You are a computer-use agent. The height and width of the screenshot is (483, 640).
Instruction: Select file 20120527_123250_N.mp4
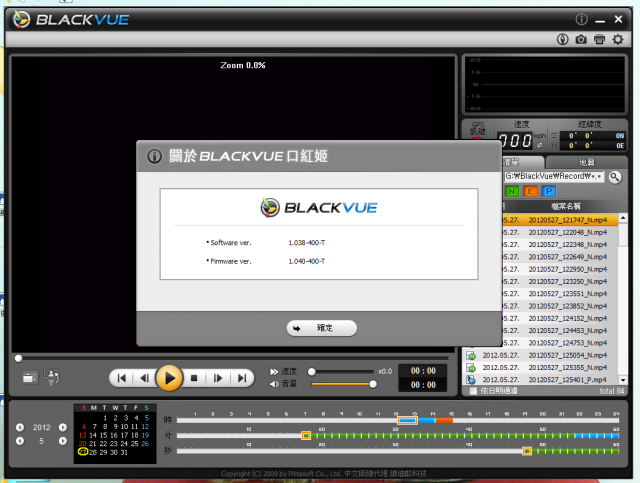pos(560,281)
